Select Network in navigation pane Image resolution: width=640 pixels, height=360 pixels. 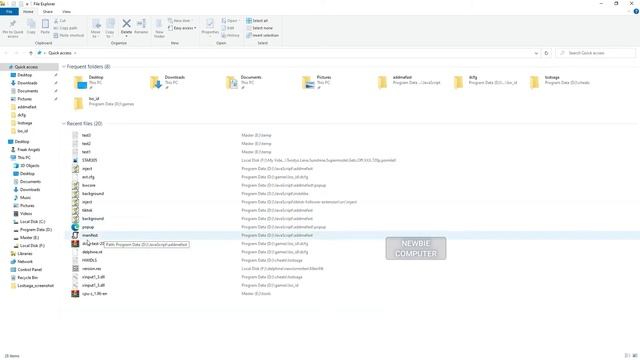(x=24, y=262)
